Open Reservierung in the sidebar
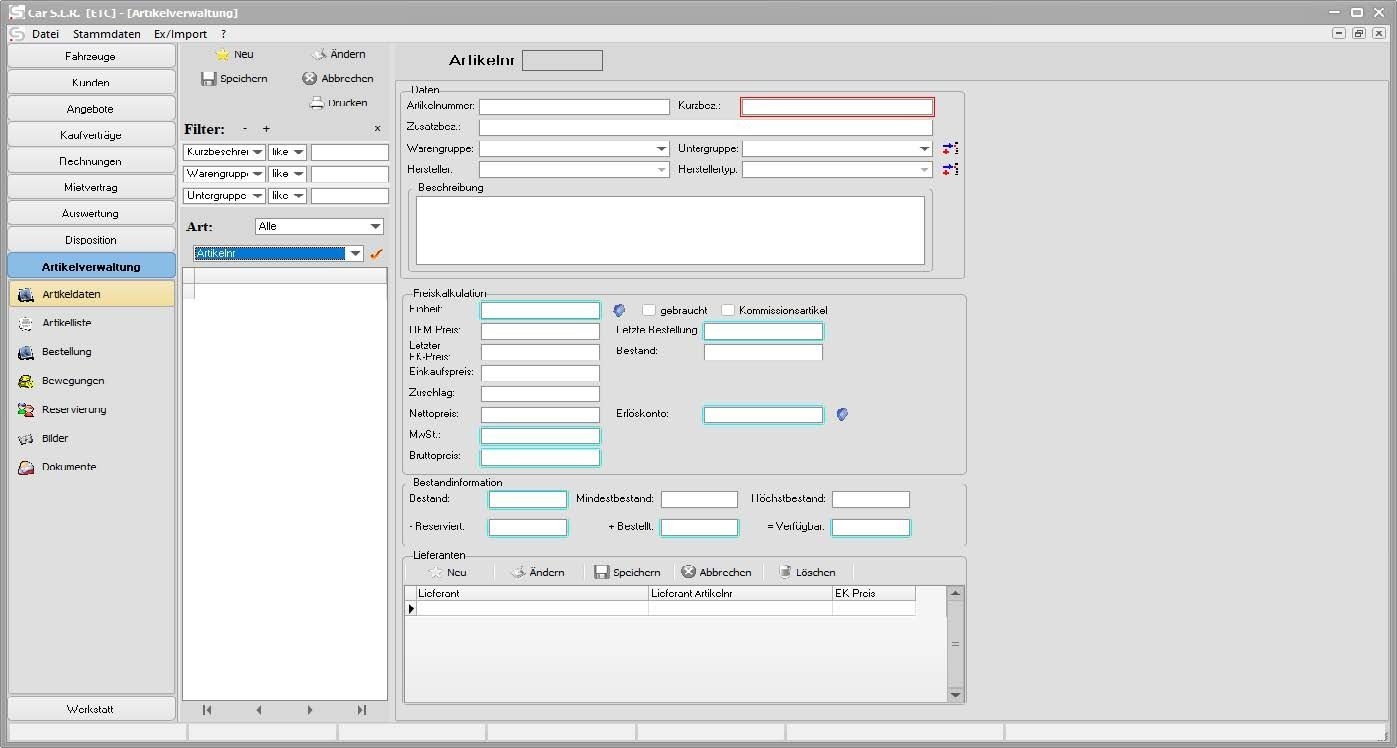Image resolution: width=1397 pixels, height=748 pixels. pos(73,410)
